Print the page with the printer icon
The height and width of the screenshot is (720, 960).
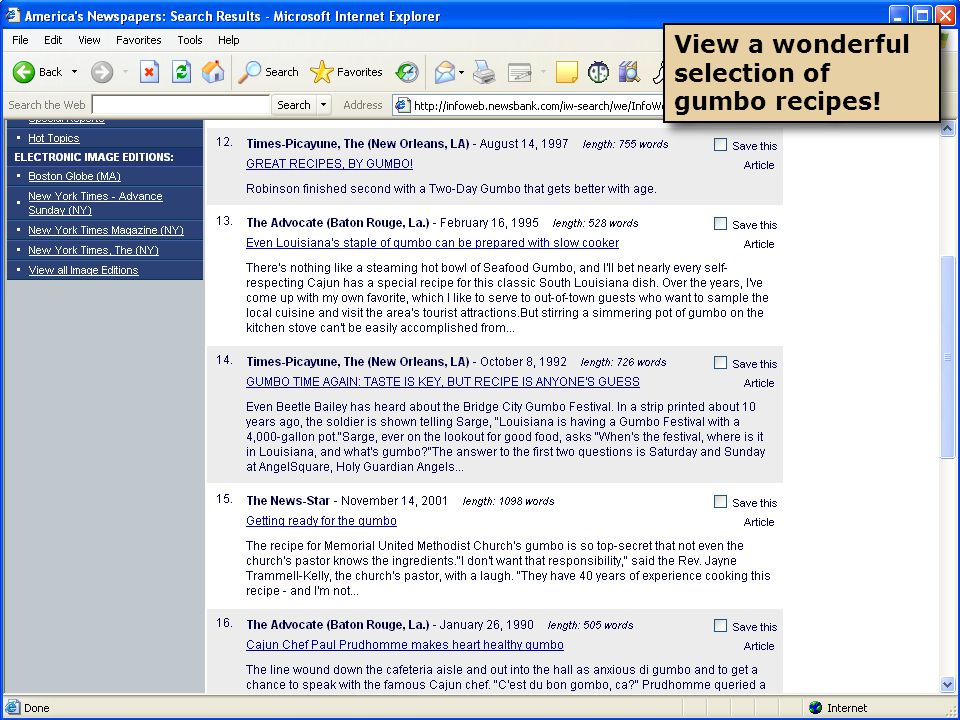coord(484,72)
